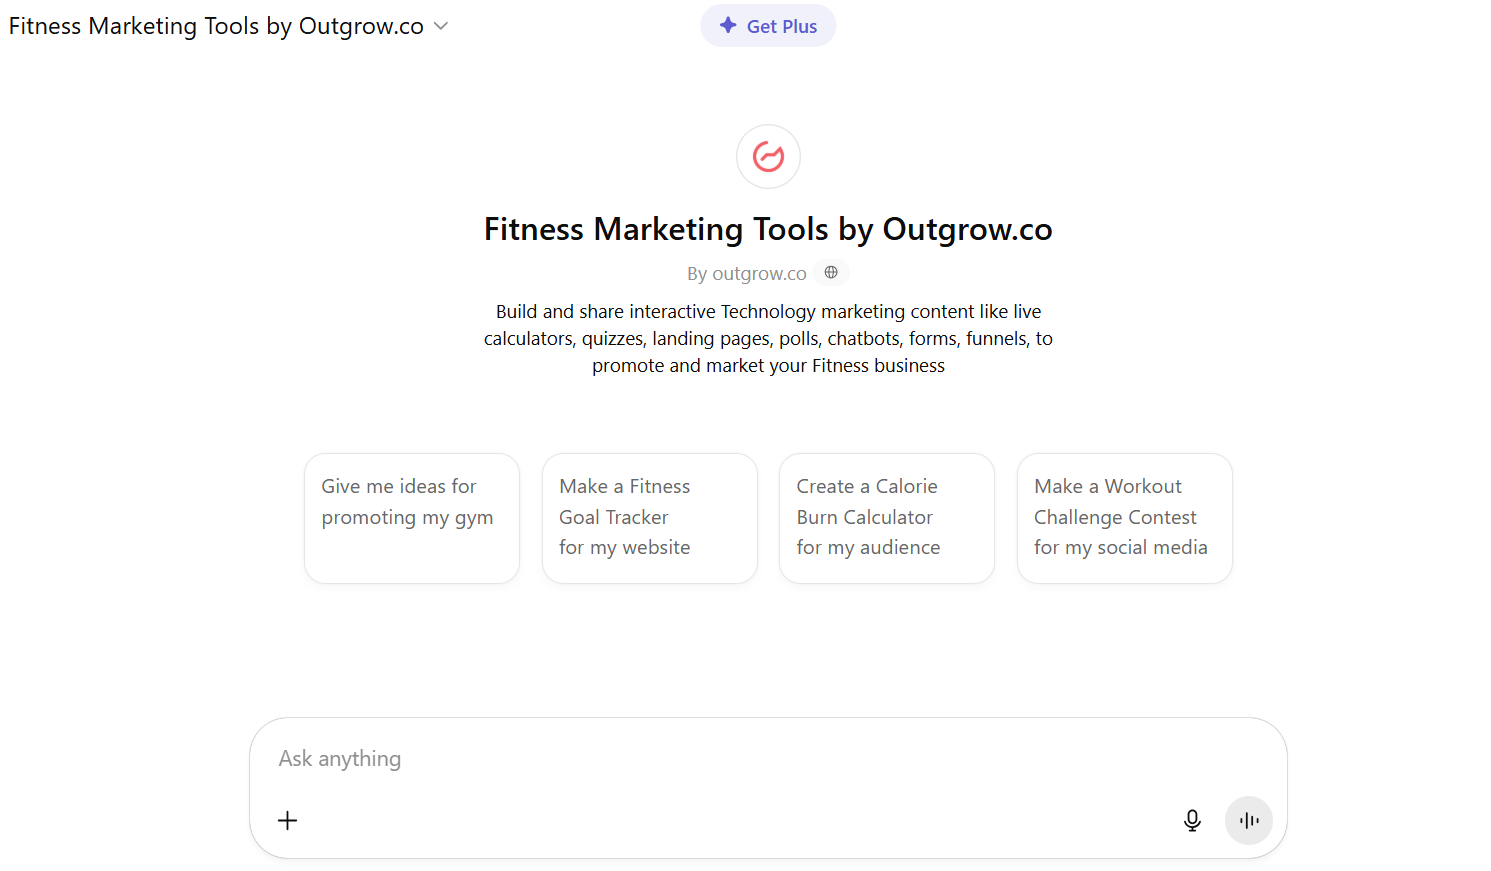
Task: Click the Outgrow logo avatar
Action: [768, 156]
